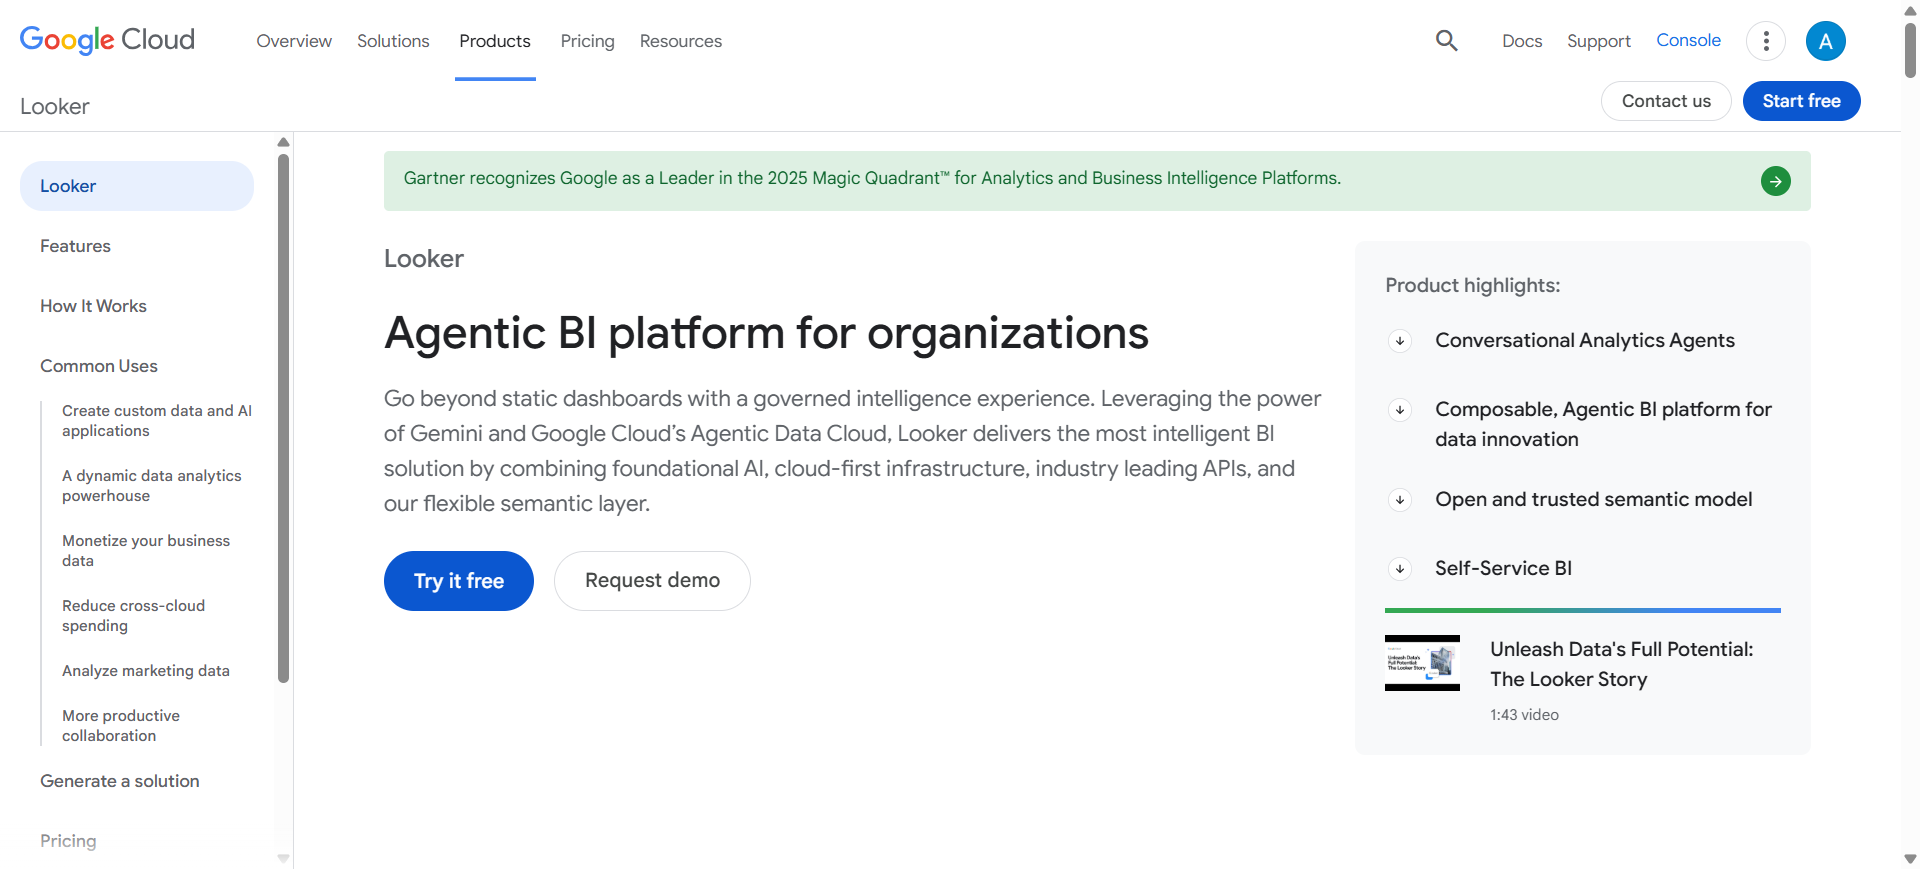1920x869 pixels.
Task: Click the page scrollbar down arrow
Action: (x=1910, y=859)
